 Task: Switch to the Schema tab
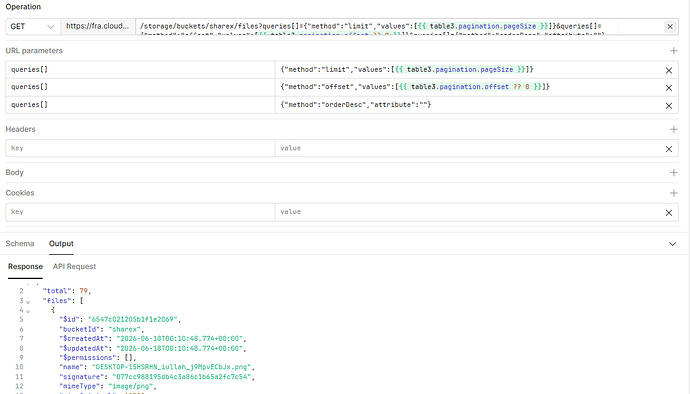click(20, 244)
